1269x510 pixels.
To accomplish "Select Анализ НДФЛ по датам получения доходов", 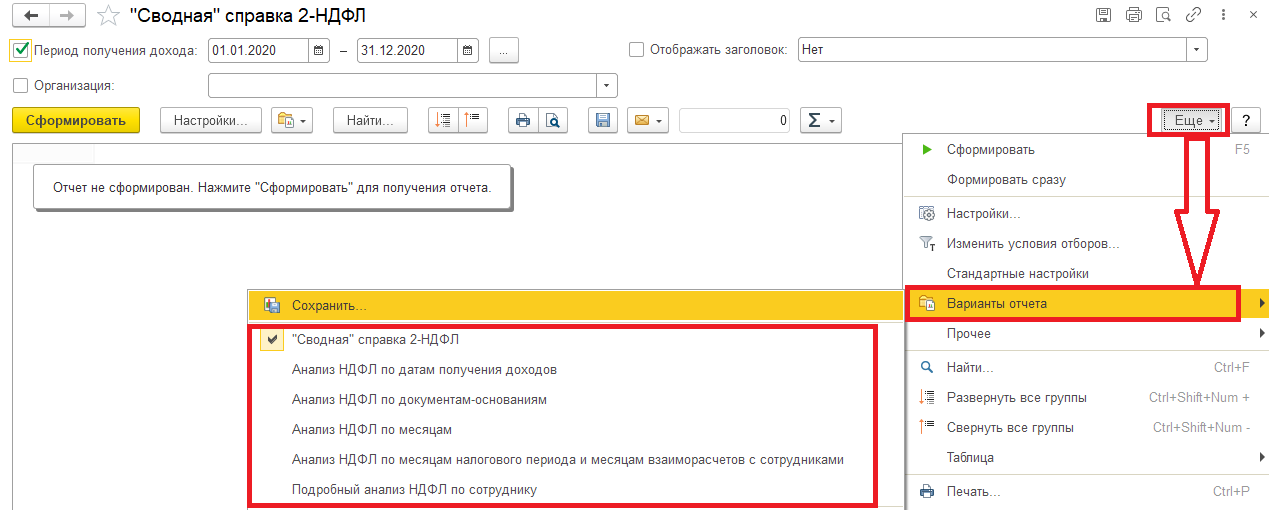I will (575, 369).
